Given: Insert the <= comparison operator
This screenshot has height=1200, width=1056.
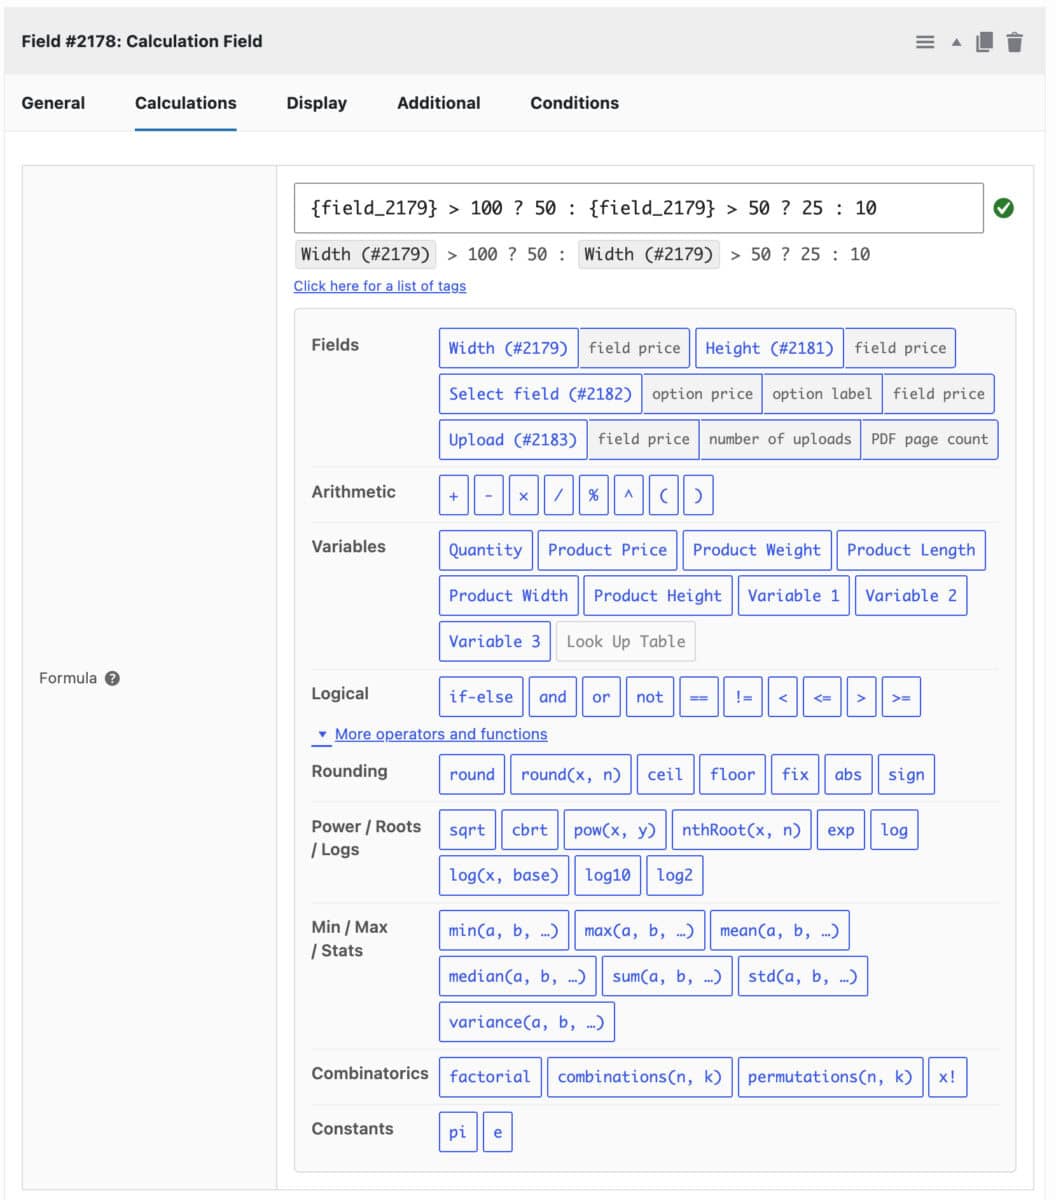Looking at the screenshot, I should [822, 697].
